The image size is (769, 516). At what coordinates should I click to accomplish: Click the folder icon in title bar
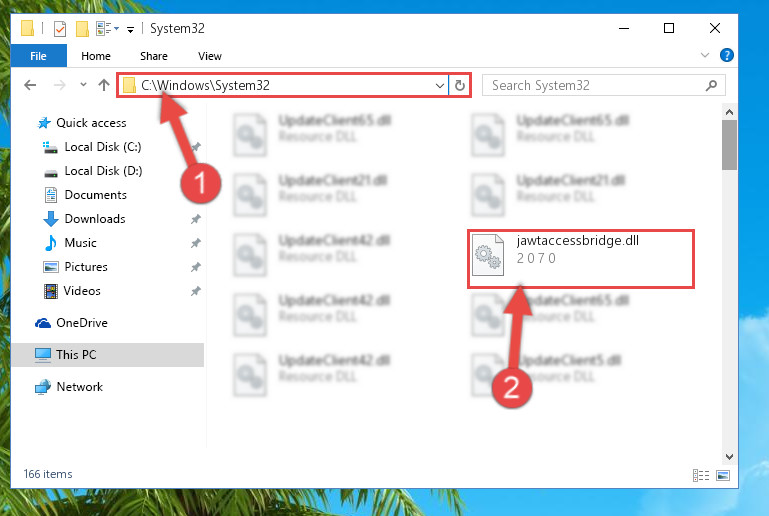tap(27, 28)
